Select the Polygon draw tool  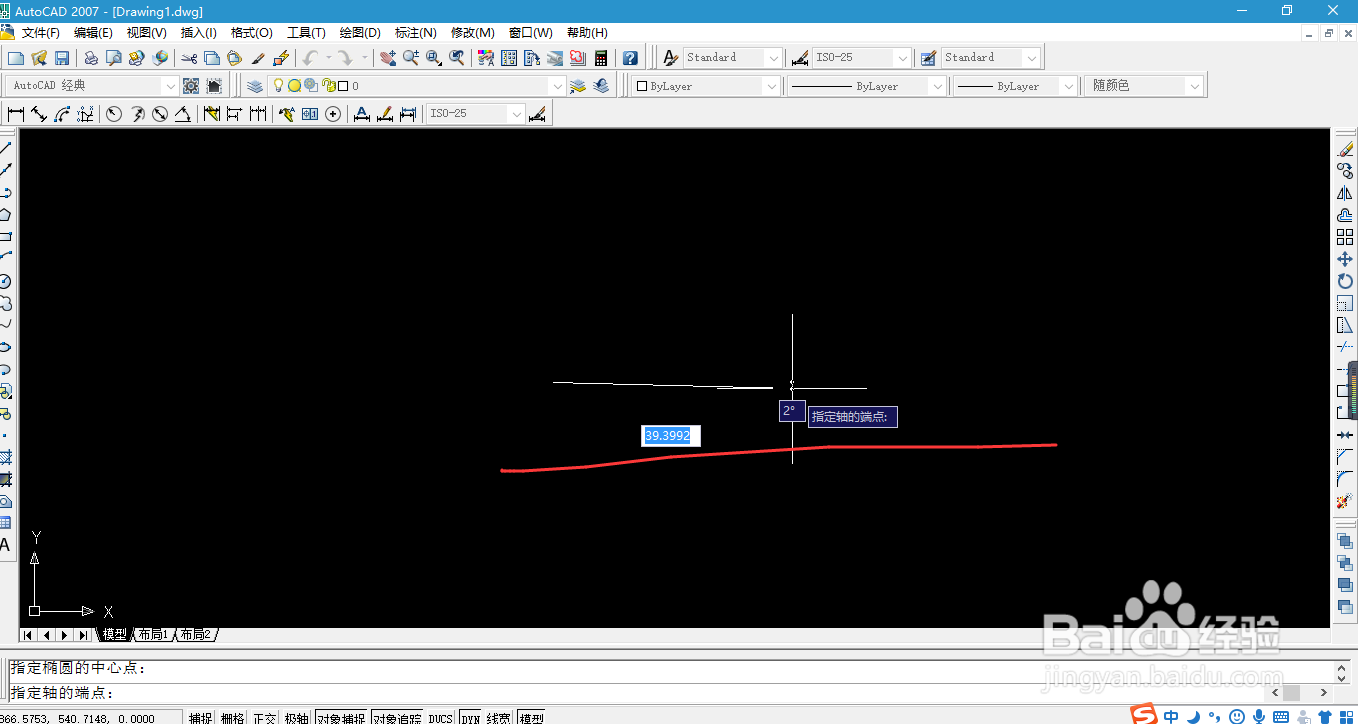(x=5, y=214)
